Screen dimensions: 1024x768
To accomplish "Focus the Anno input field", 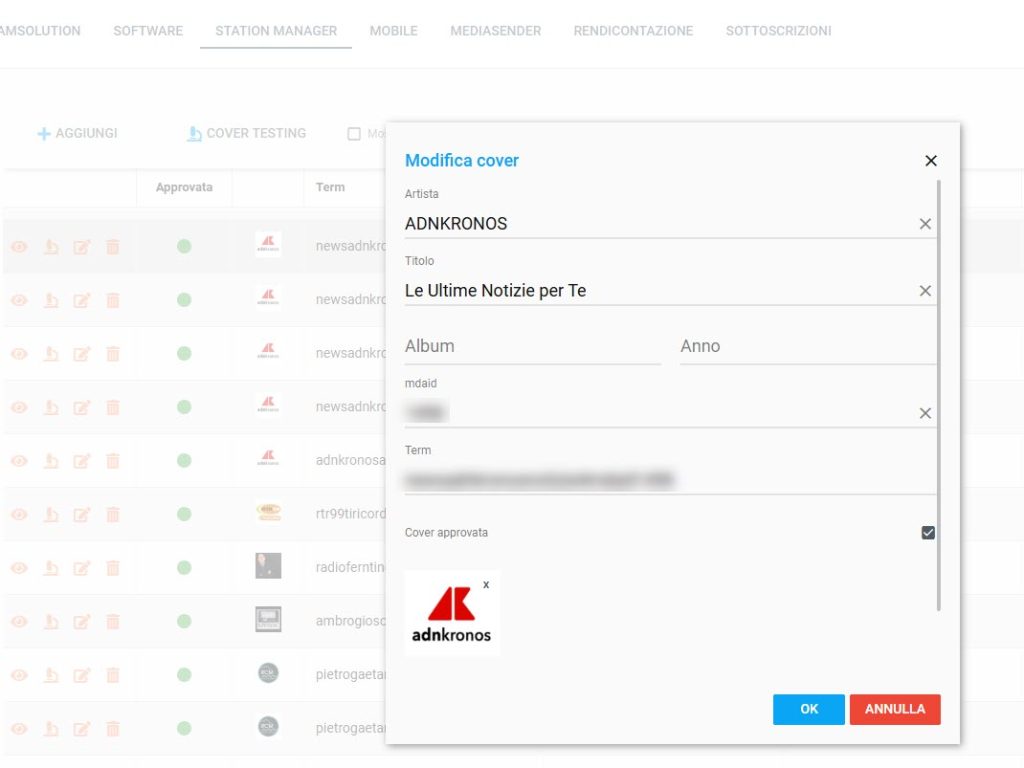I will click(x=808, y=346).
